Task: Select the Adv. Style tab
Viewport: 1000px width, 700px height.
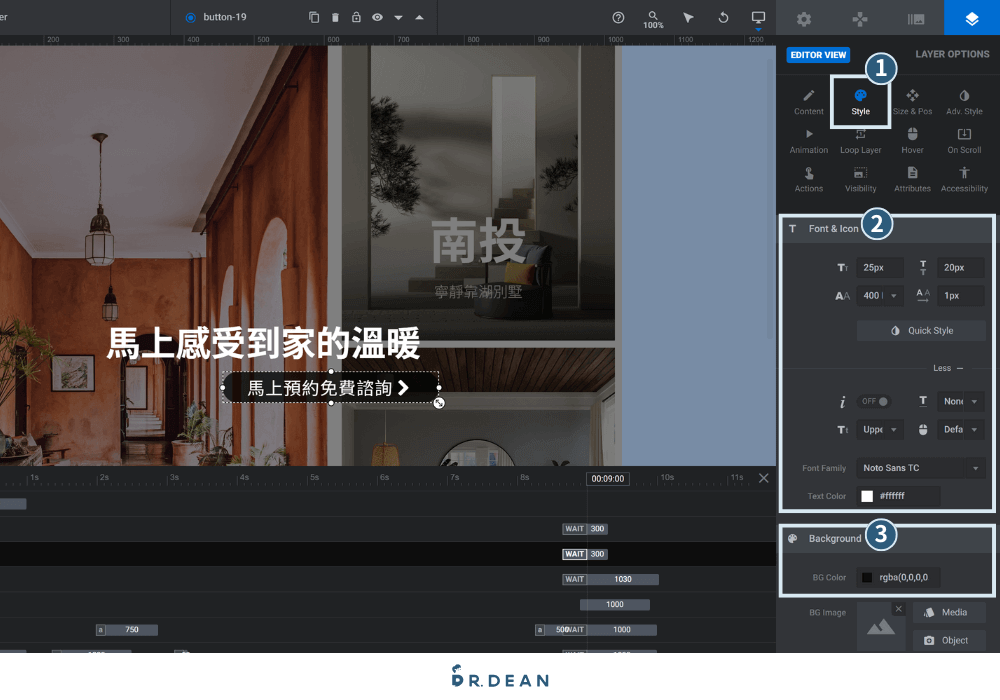Action: click(x=964, y=100)
